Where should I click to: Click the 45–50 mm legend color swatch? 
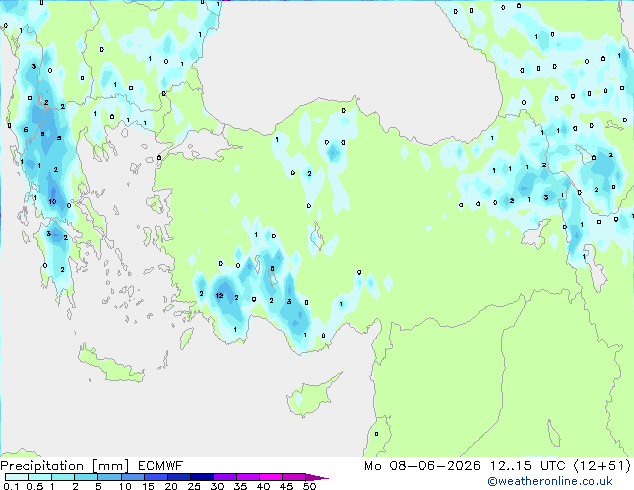[x=294, y=477]
